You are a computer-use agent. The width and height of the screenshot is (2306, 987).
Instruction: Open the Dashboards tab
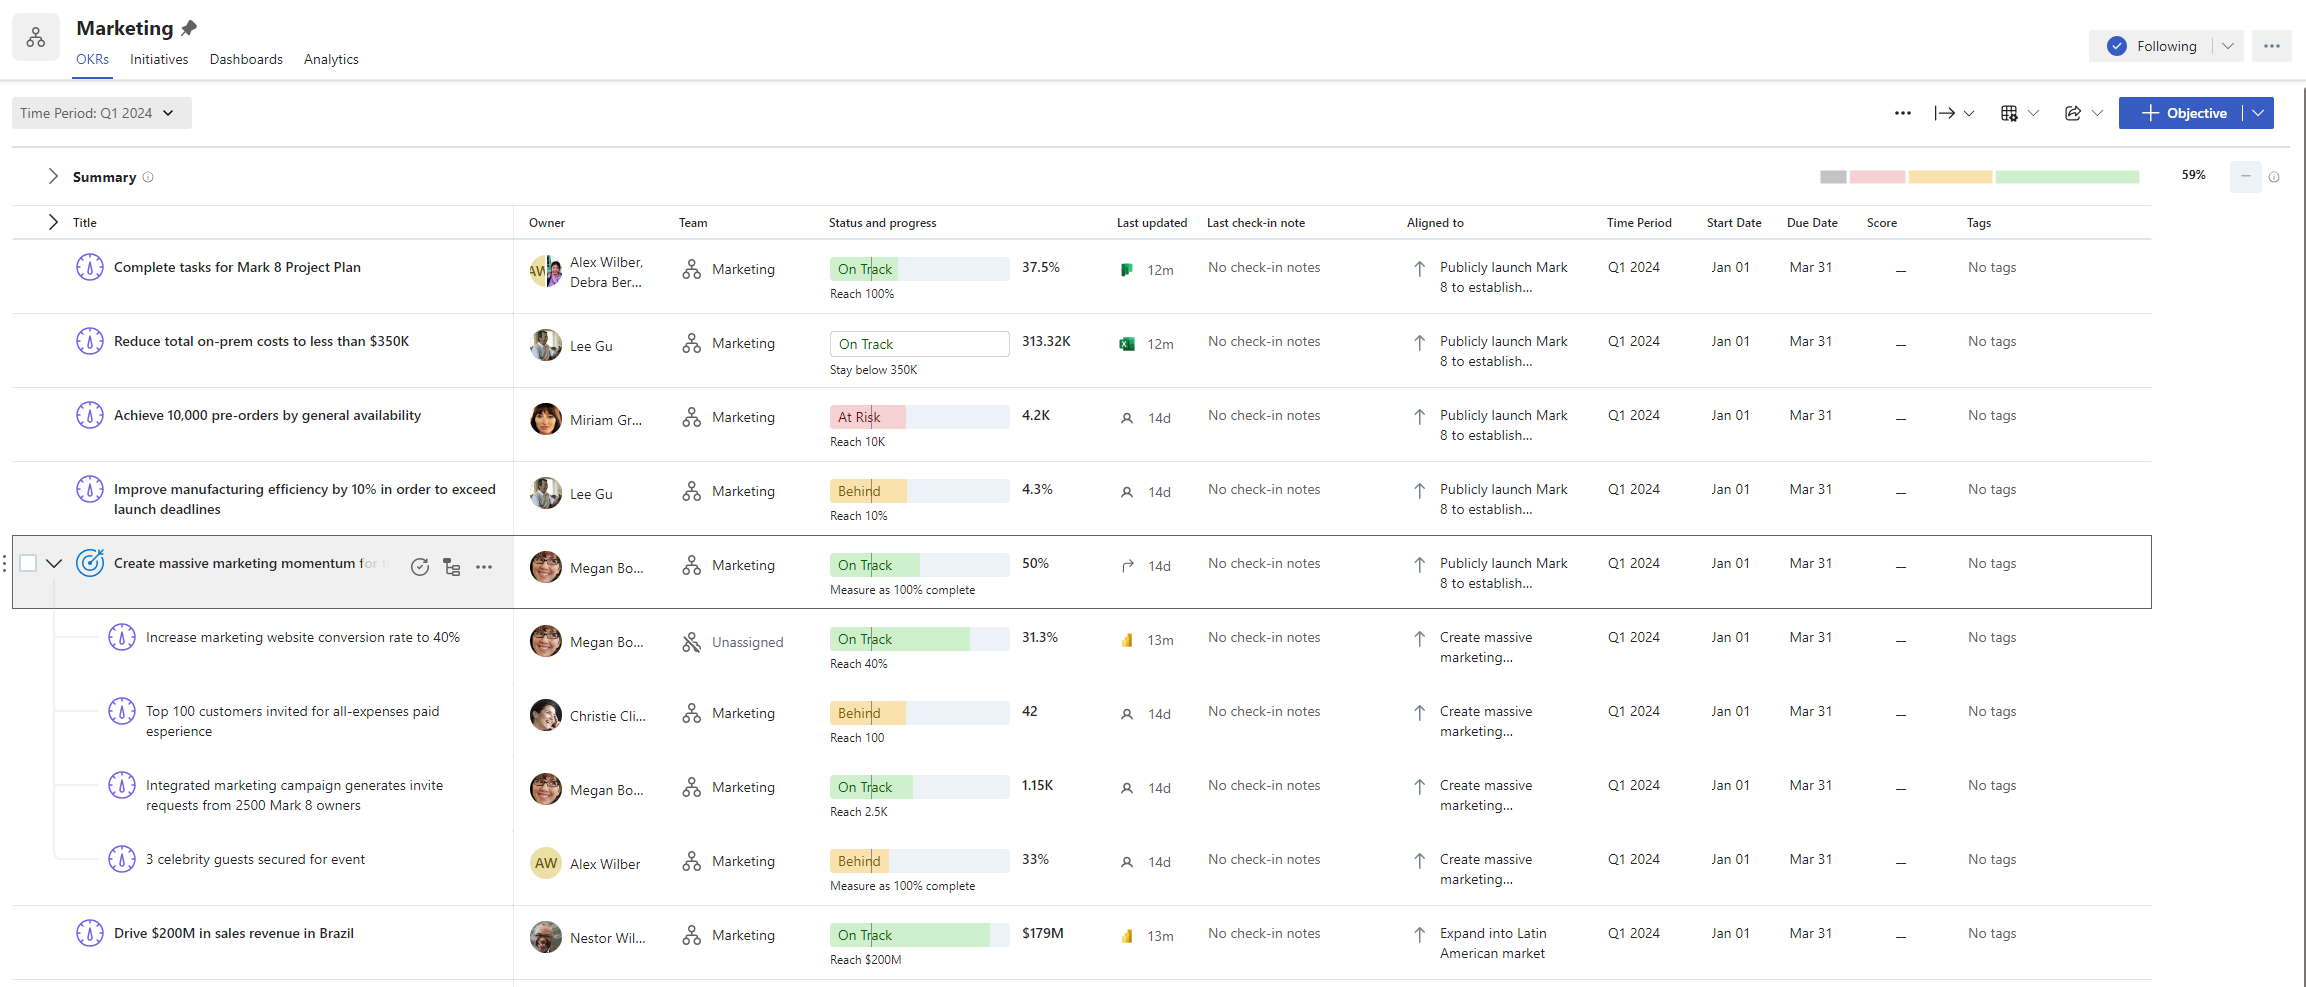pyautogui.click(x=246, y=59)
